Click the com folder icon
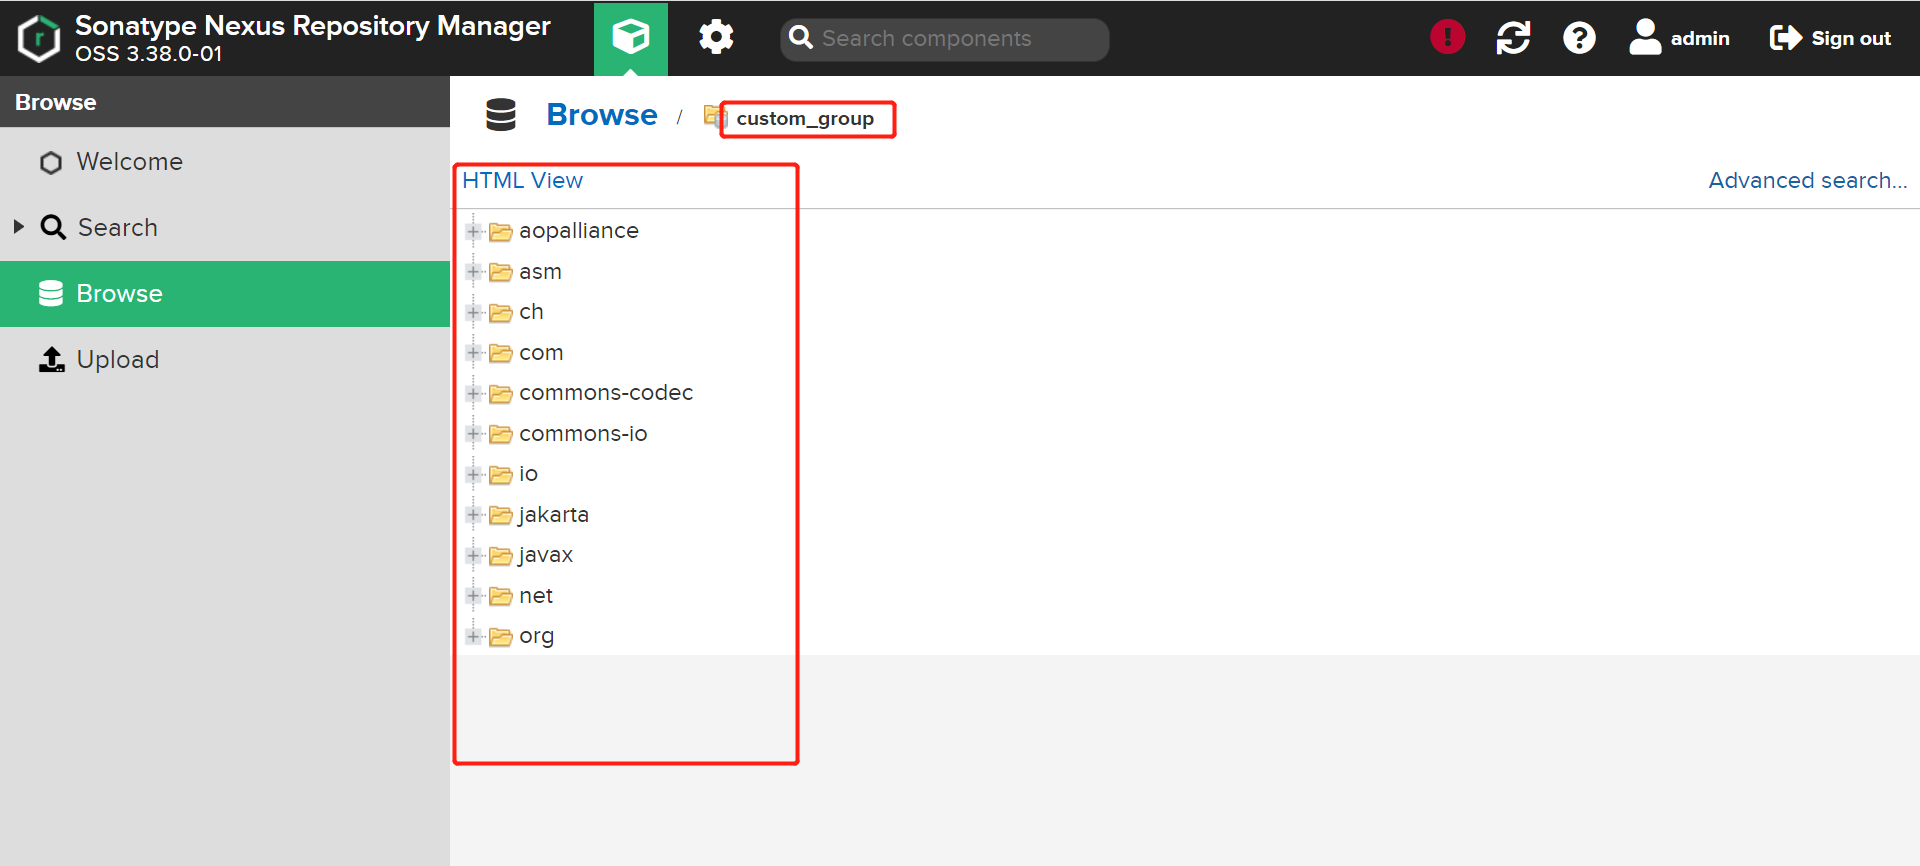 pyautogui.click(x=500, y=353)
